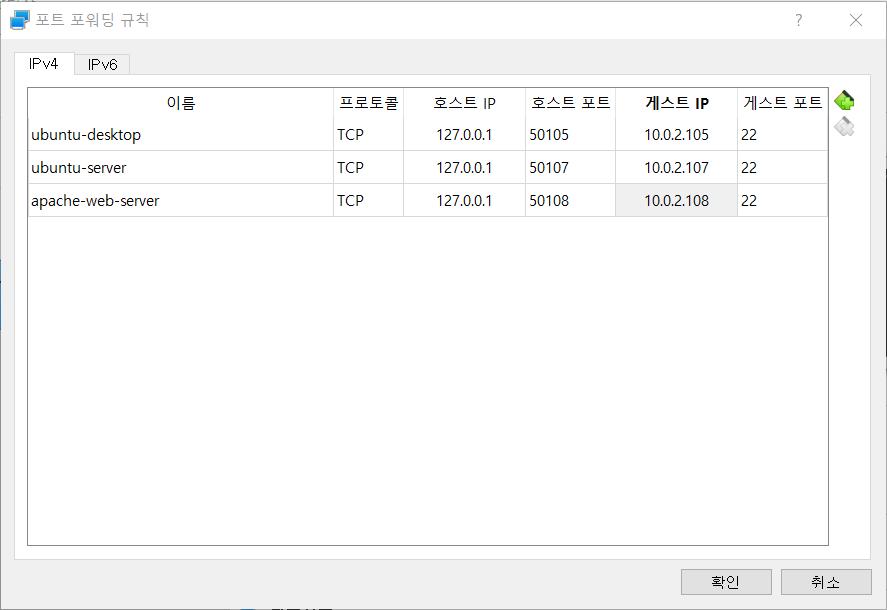Select guest IP 10.0.2.105
The width and height of the screenshot is (887, 610).
(x=676, y=135)
